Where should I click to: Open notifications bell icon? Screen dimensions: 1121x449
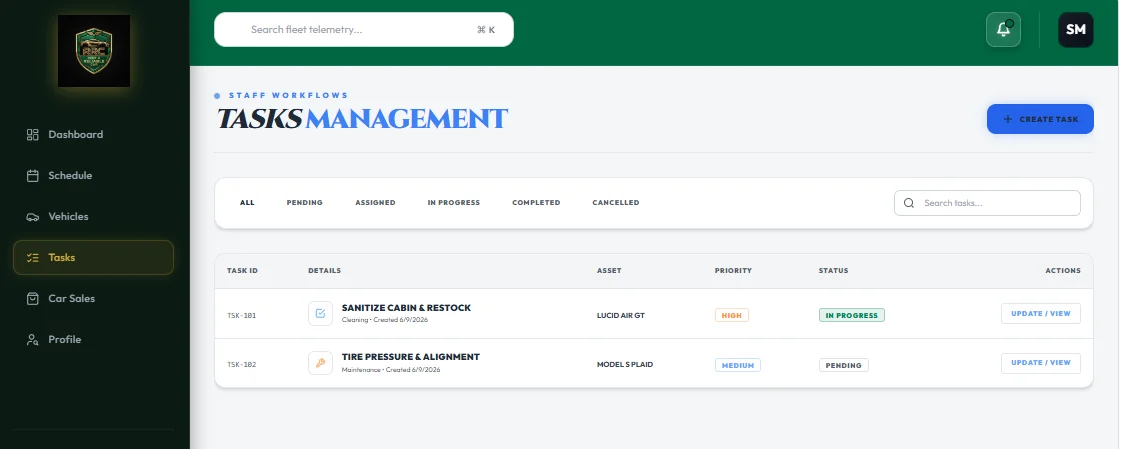click(1003, 30)
